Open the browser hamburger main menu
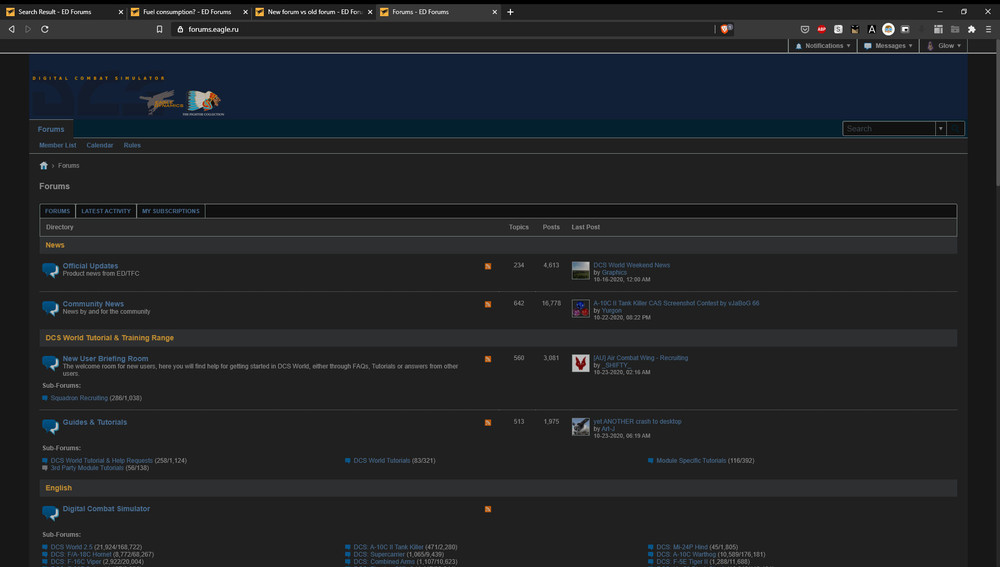 [x=988, y=29]
